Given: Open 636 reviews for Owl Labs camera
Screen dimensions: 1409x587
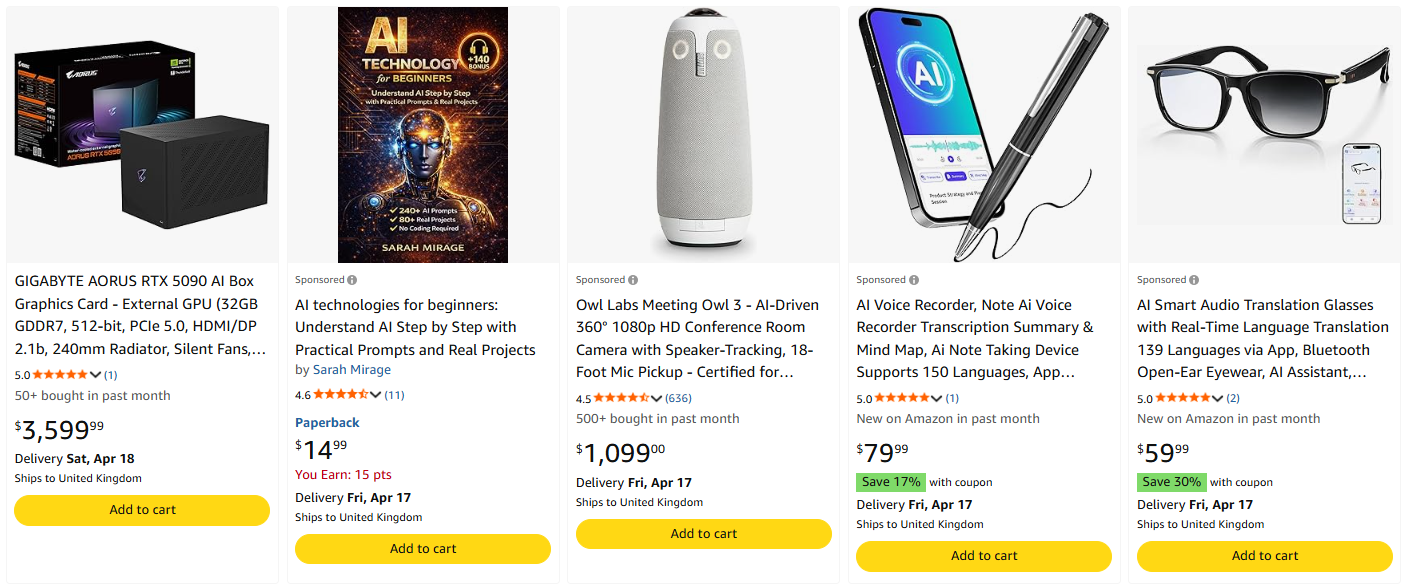Looking at the screenshot, I should (x=678, y=399).
